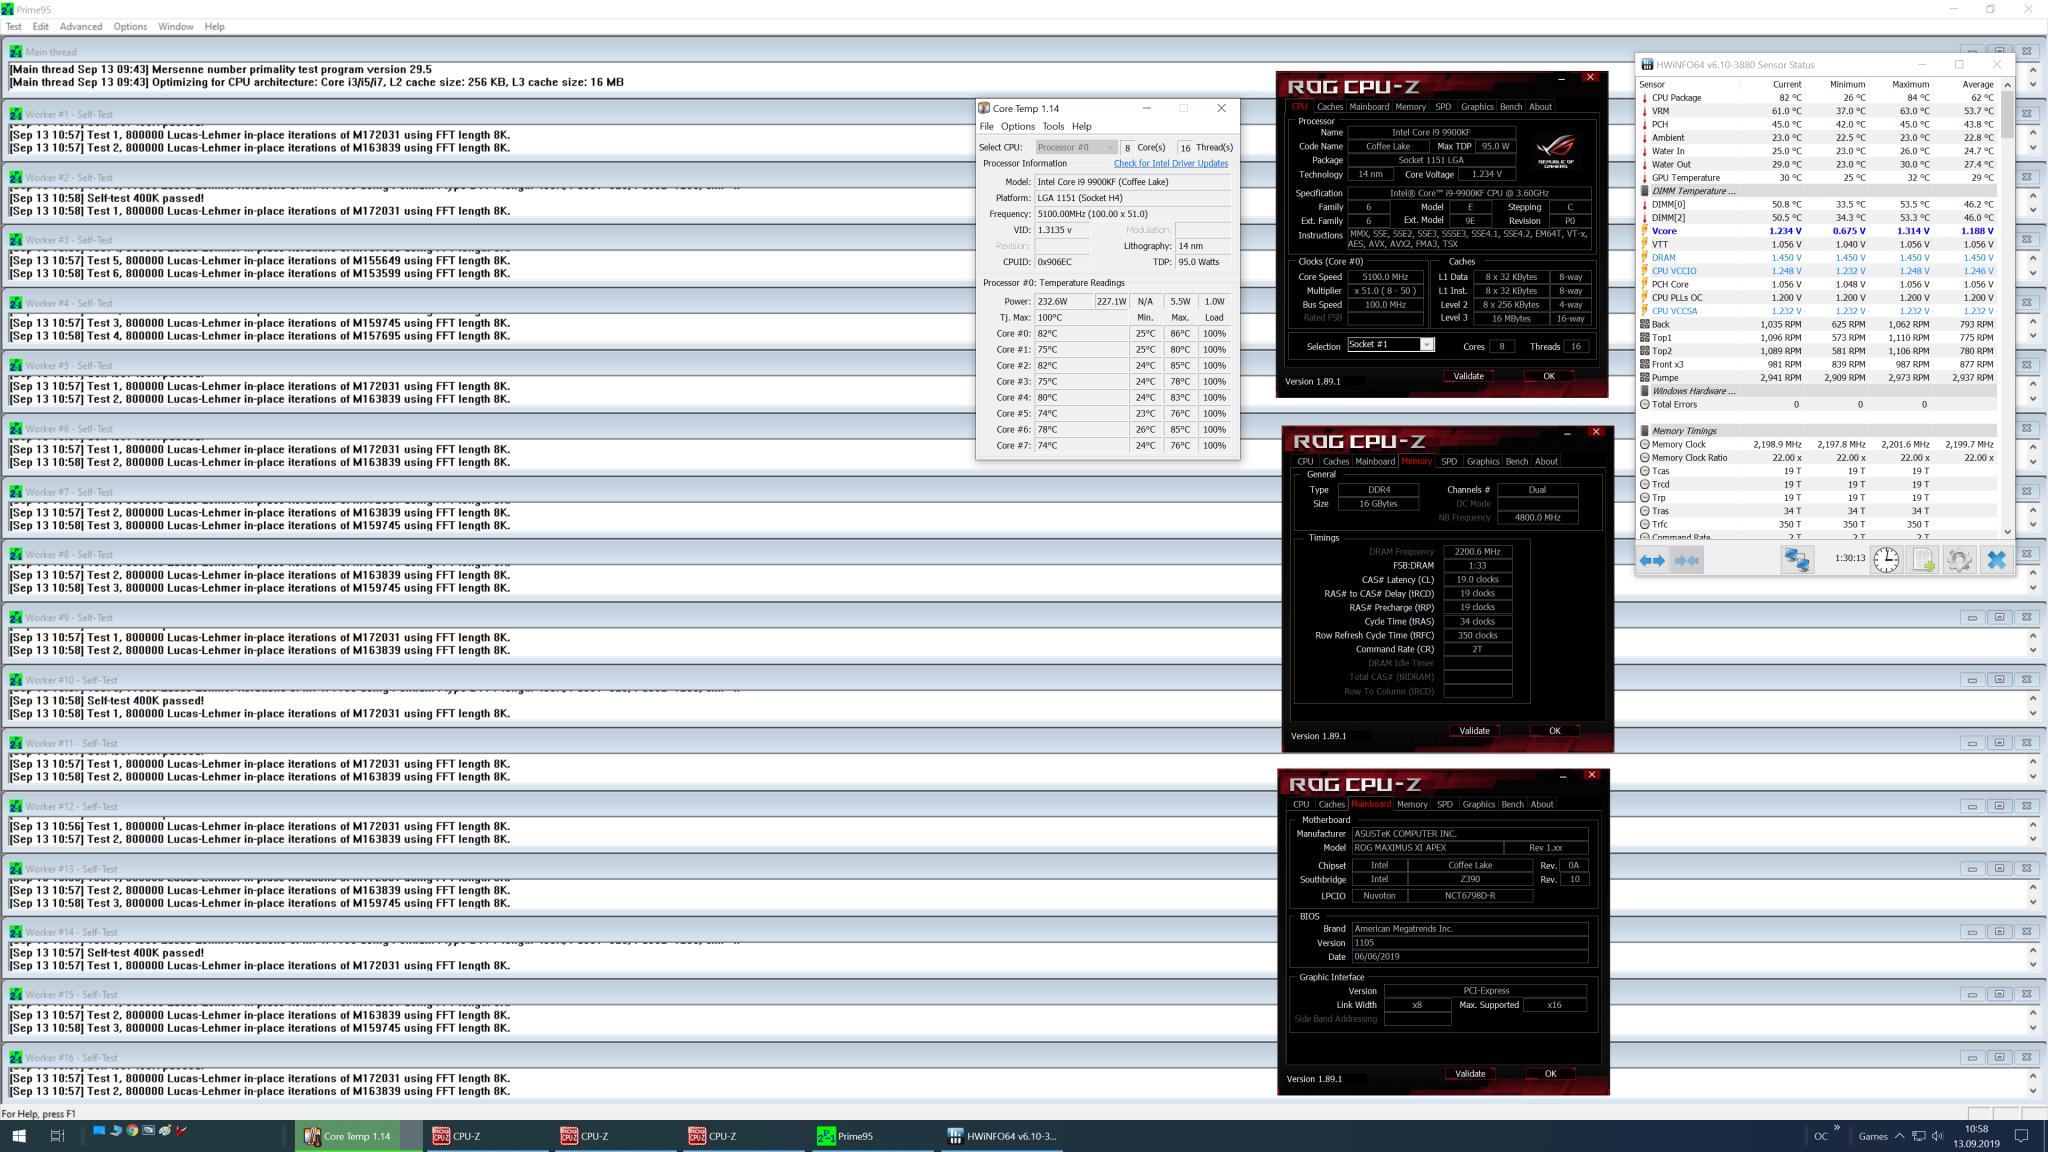
Task: Switch to Bench tab in top CPU-Z window
Action: 1511,107
